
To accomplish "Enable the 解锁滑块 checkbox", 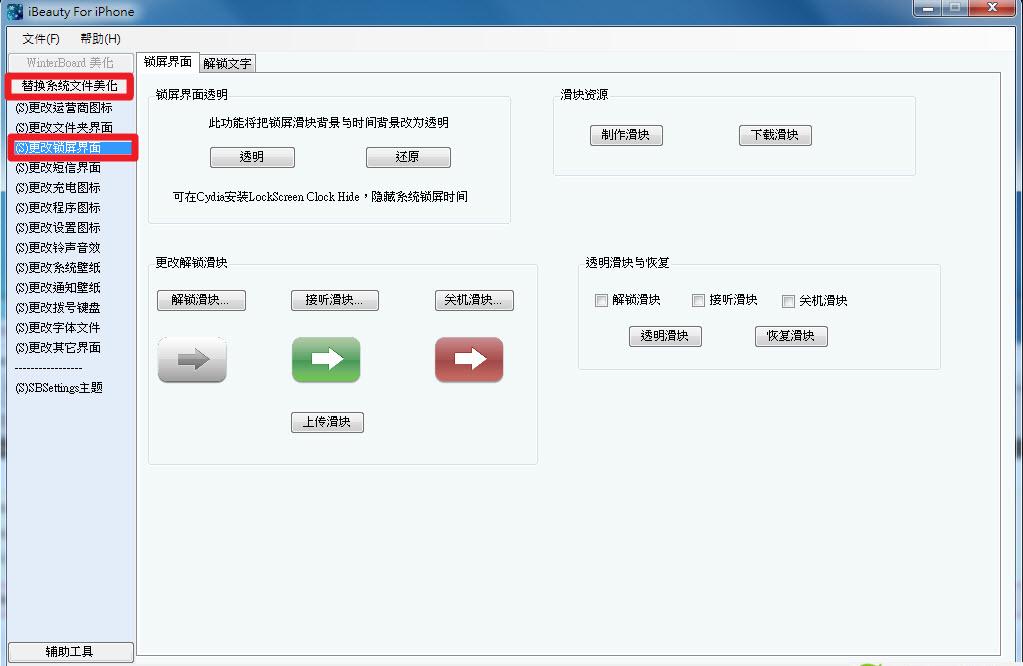I will (601, 300).
